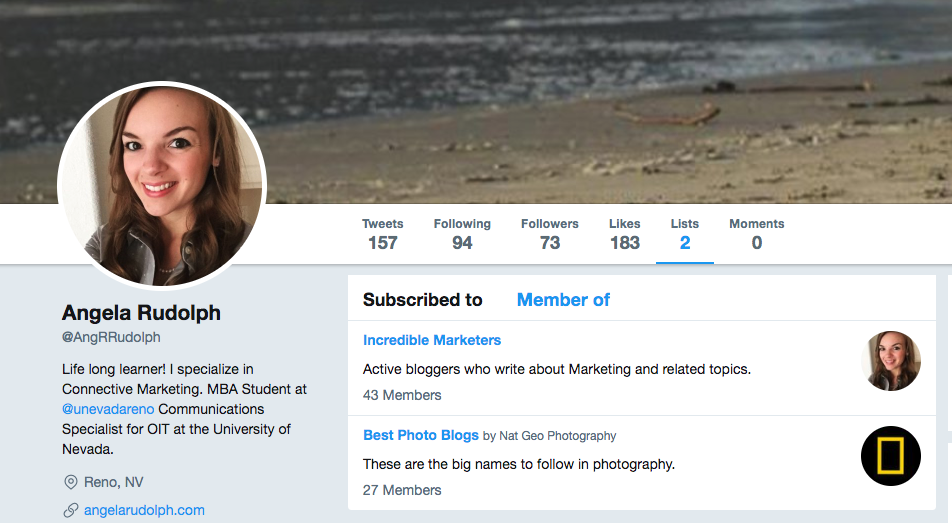Image resolution: width=952 pixels, height=523 pixels.
Task: Click the @AngRRudolph handle
Action: click(111, 337)
